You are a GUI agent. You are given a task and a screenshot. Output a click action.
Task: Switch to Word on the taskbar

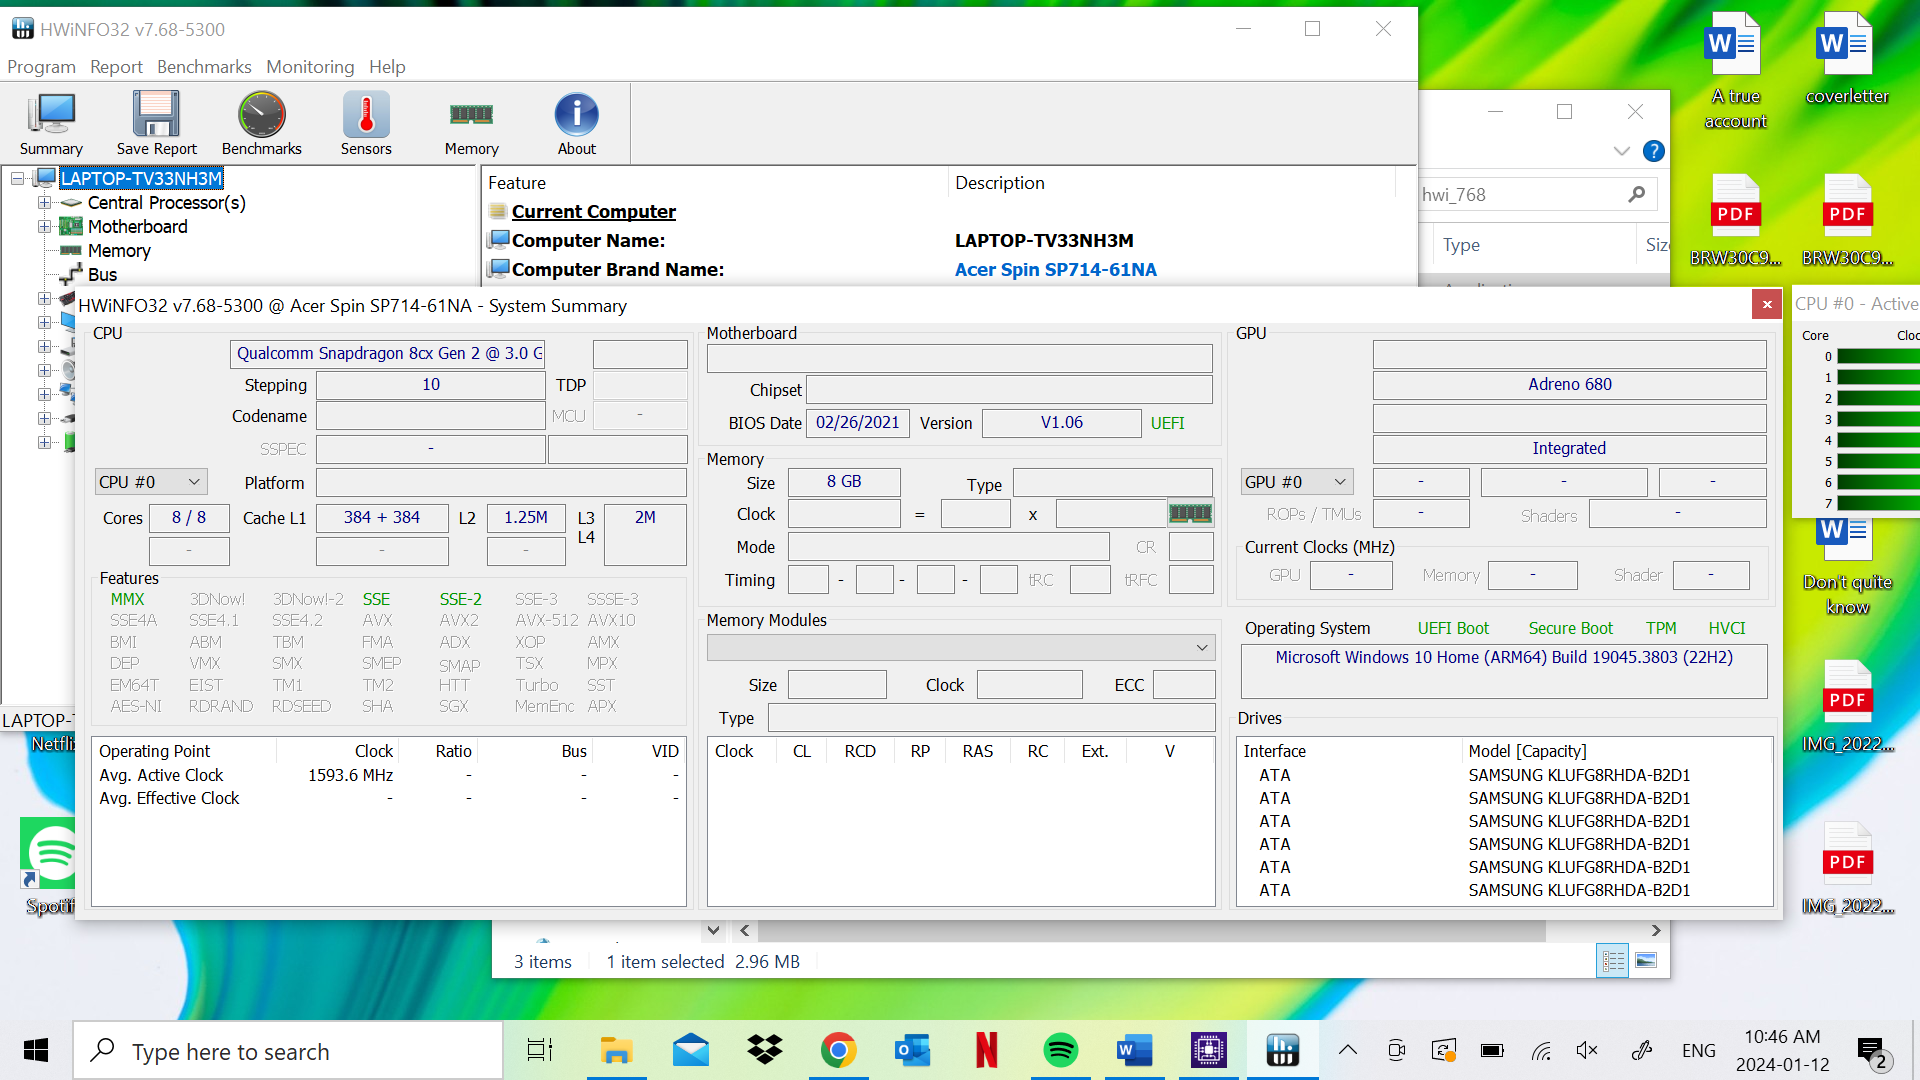[x=1134, y=1050]
